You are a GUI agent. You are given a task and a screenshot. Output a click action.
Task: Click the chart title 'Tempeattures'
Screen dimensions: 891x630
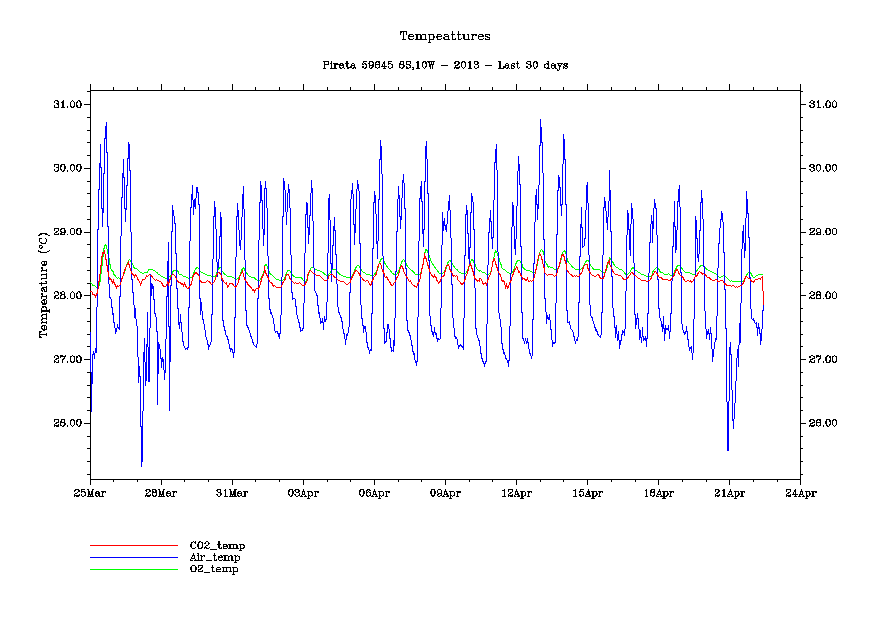click(445, 36)
